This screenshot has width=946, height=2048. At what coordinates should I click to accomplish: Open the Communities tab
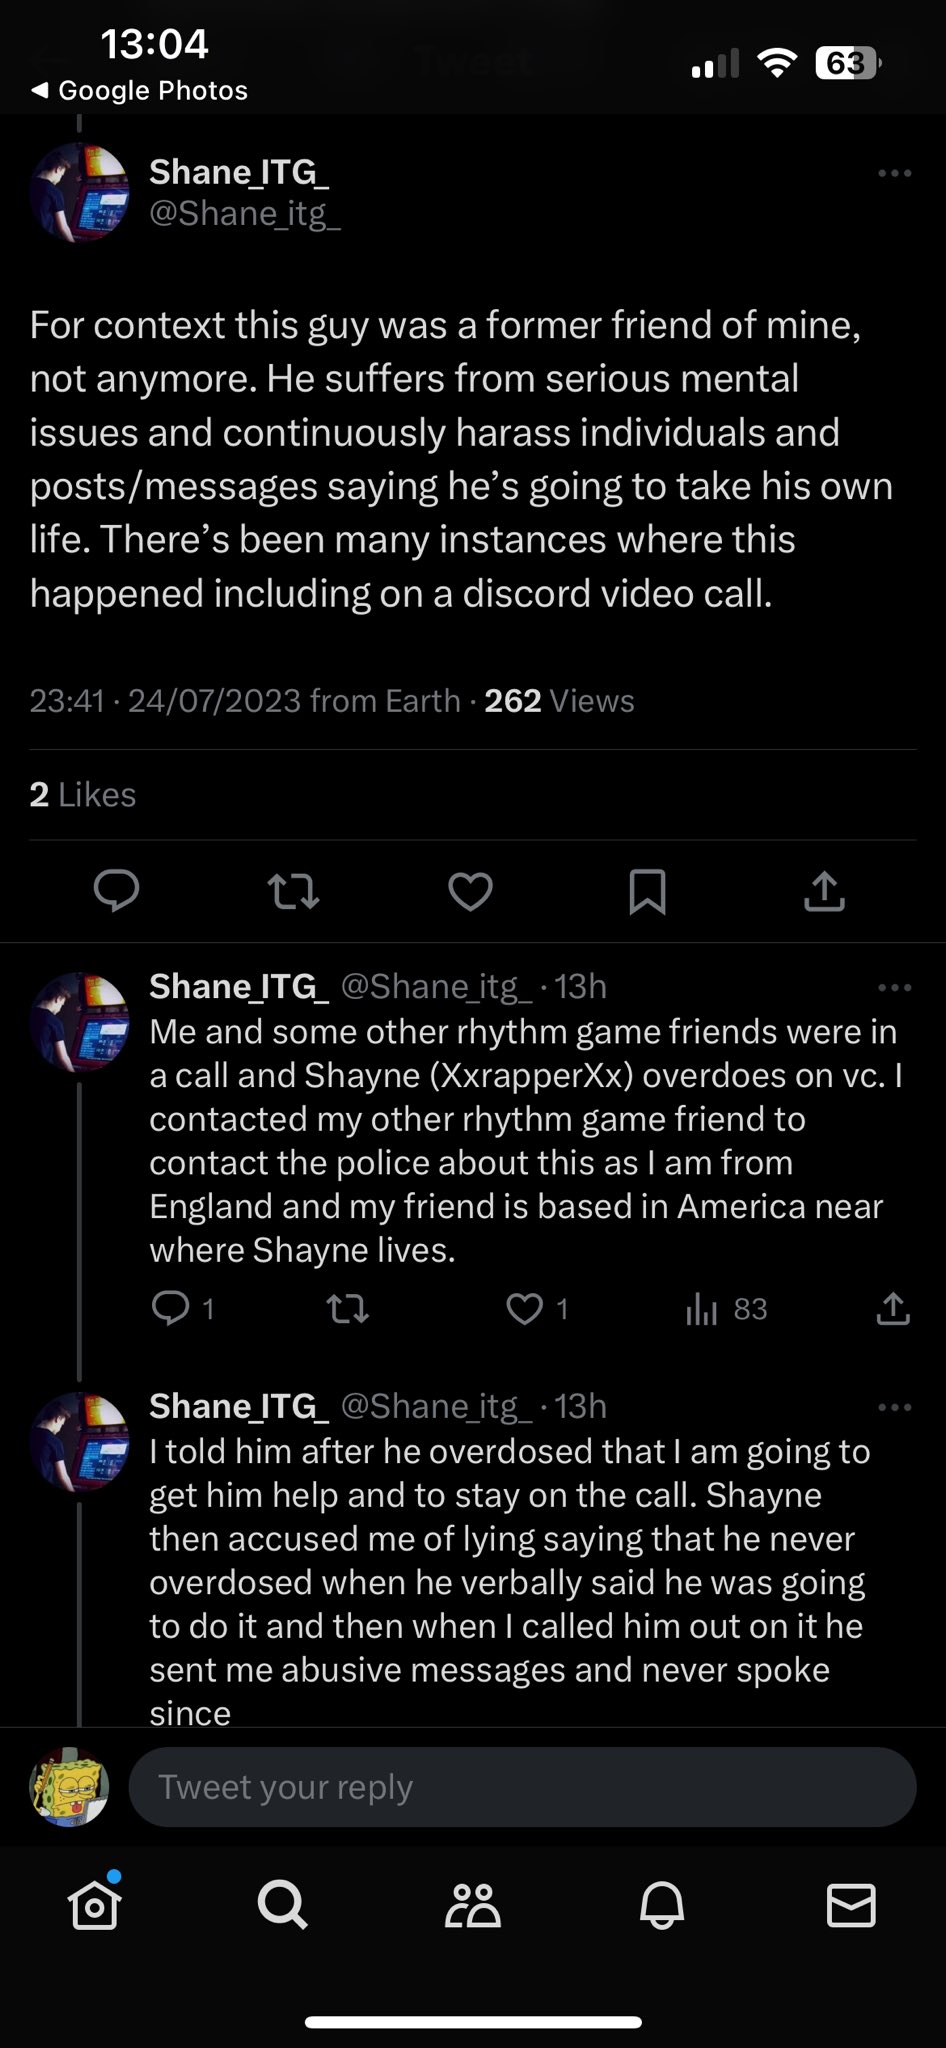[472, 1905]
